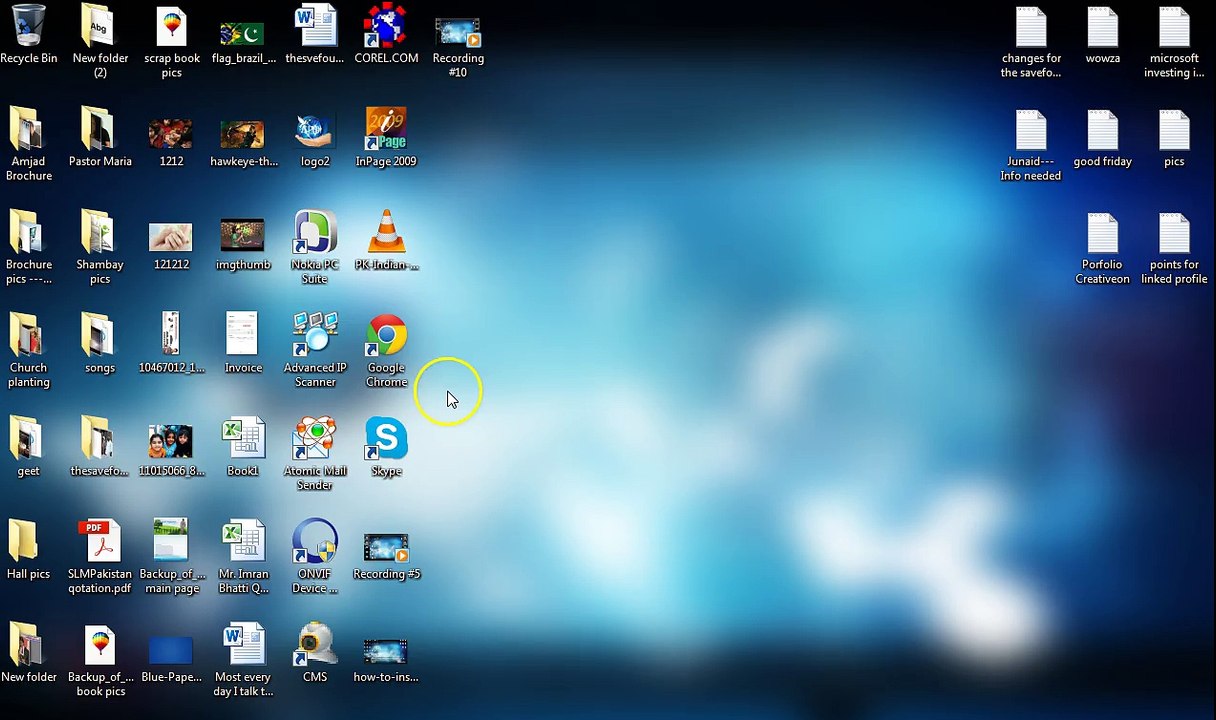Select microsoft investing text file
Screen dimensions: 1216x720
pyautogui.click(x=1174, y=27)
